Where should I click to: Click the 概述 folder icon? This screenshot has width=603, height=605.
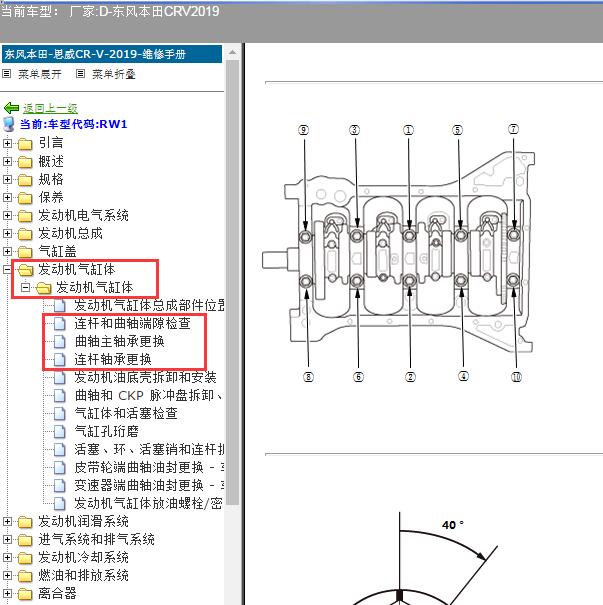coord(25,162)
